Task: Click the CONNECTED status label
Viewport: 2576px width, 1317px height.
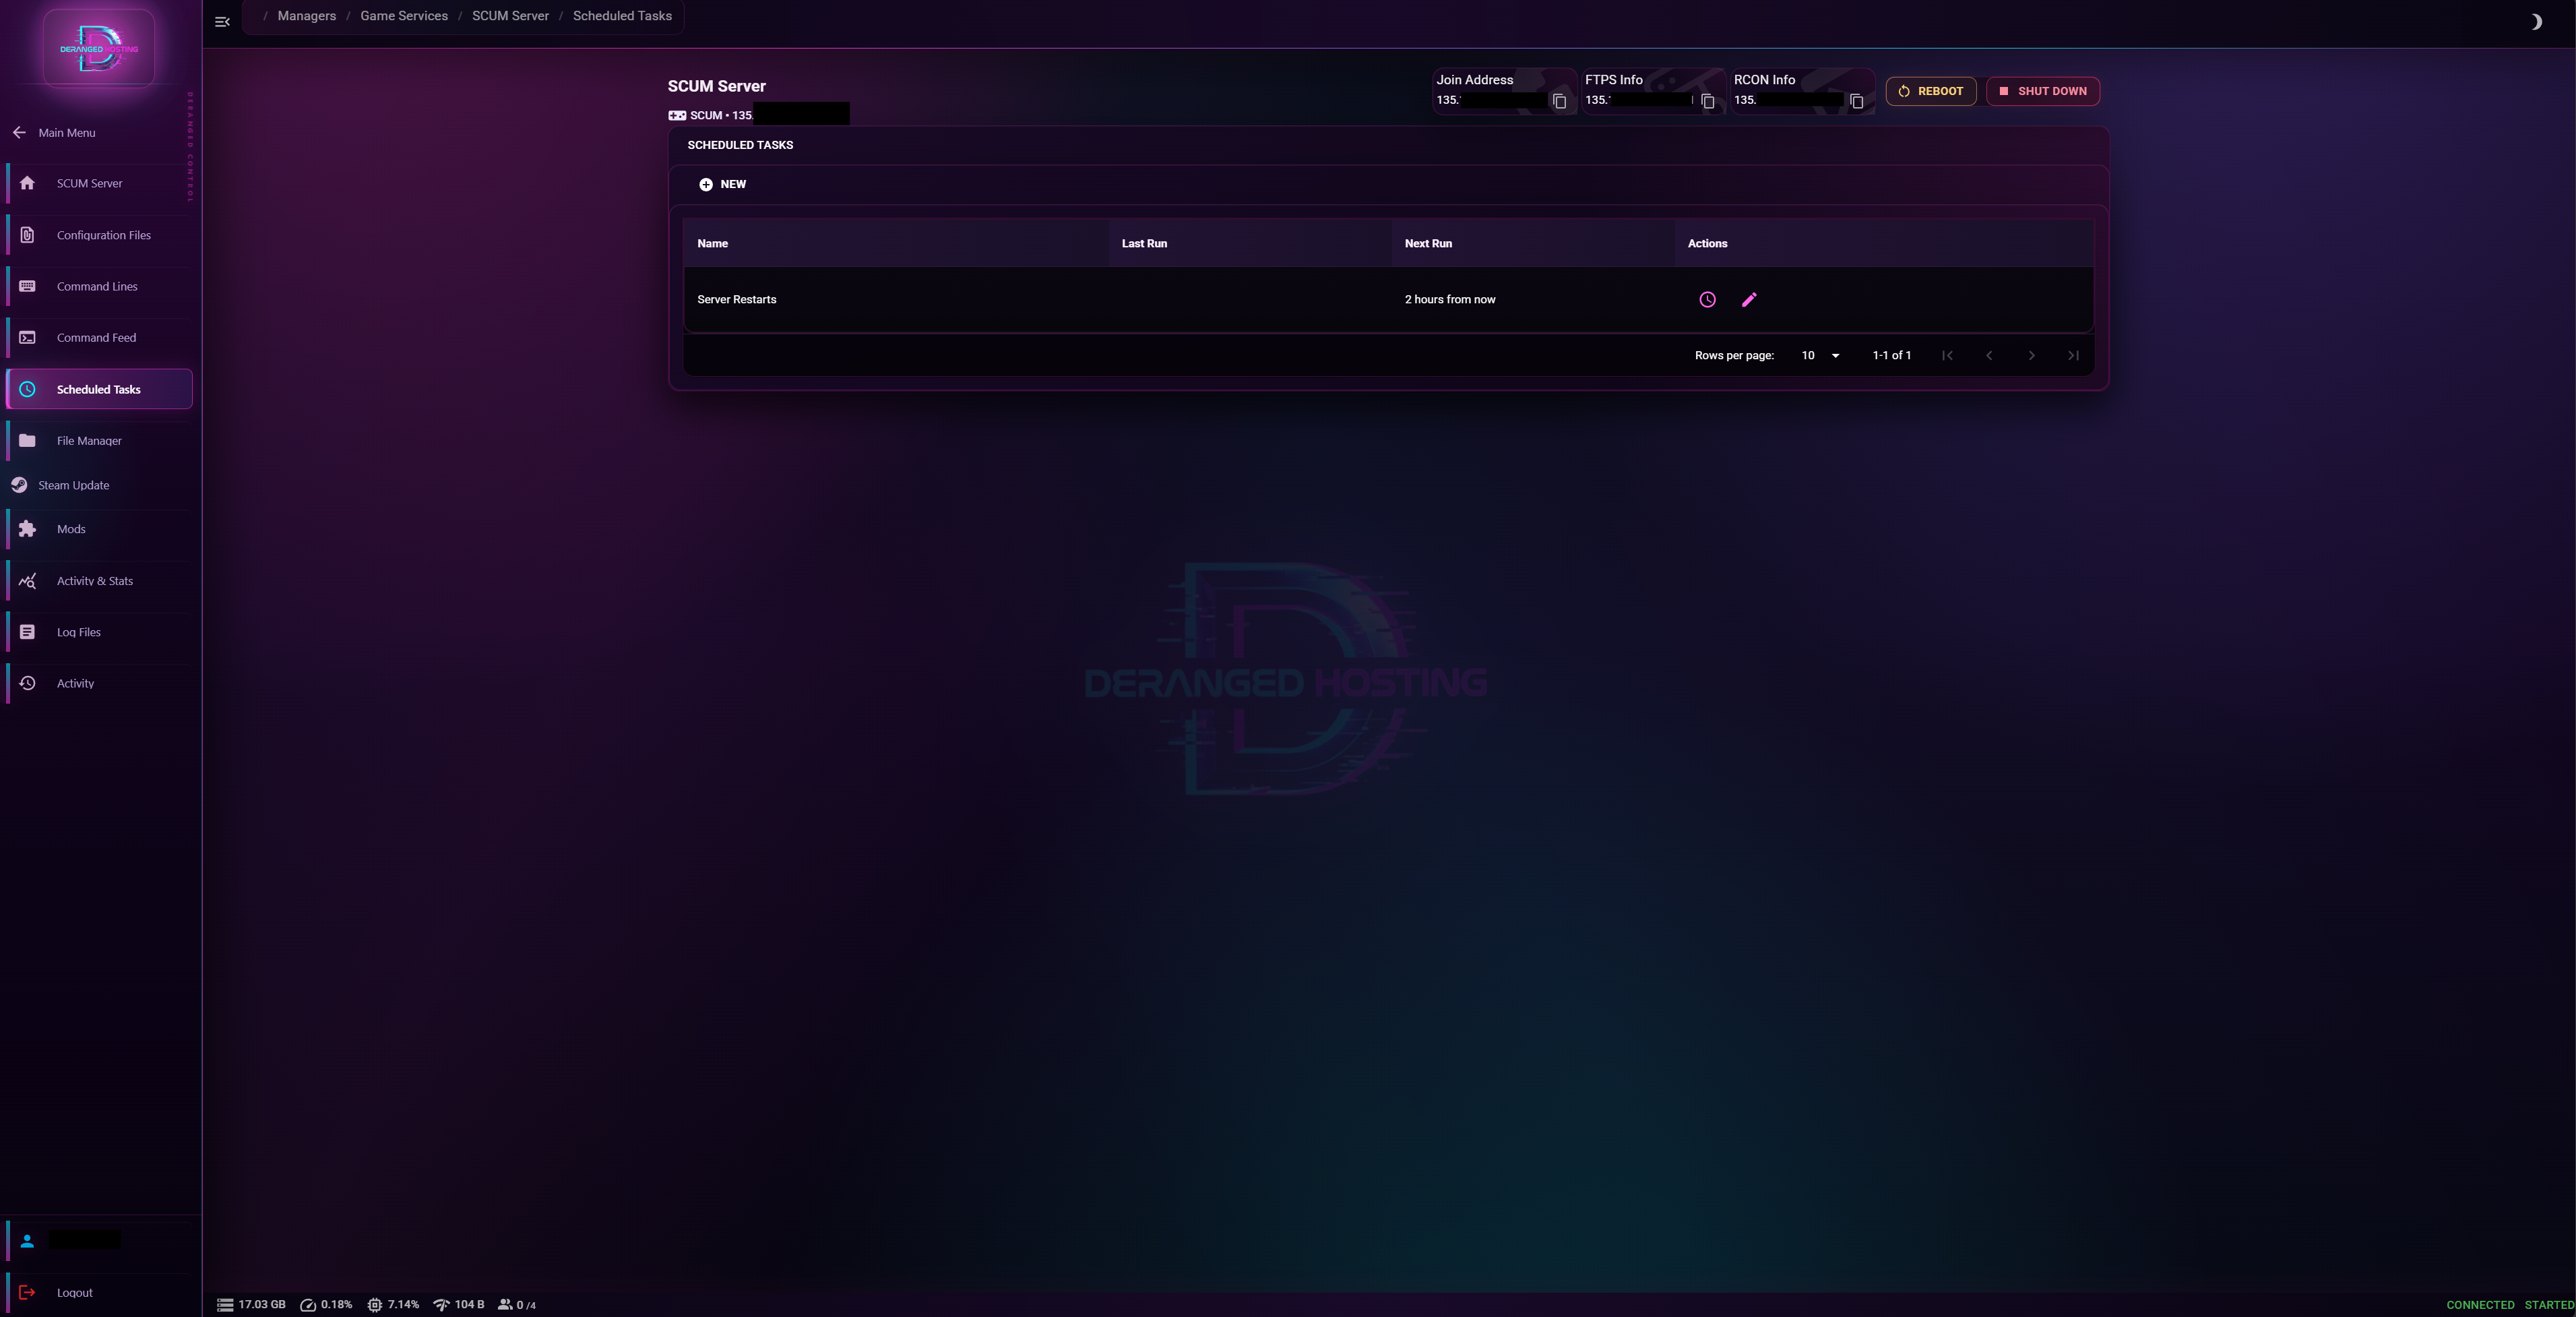Action: [x=2480, y=1306]
